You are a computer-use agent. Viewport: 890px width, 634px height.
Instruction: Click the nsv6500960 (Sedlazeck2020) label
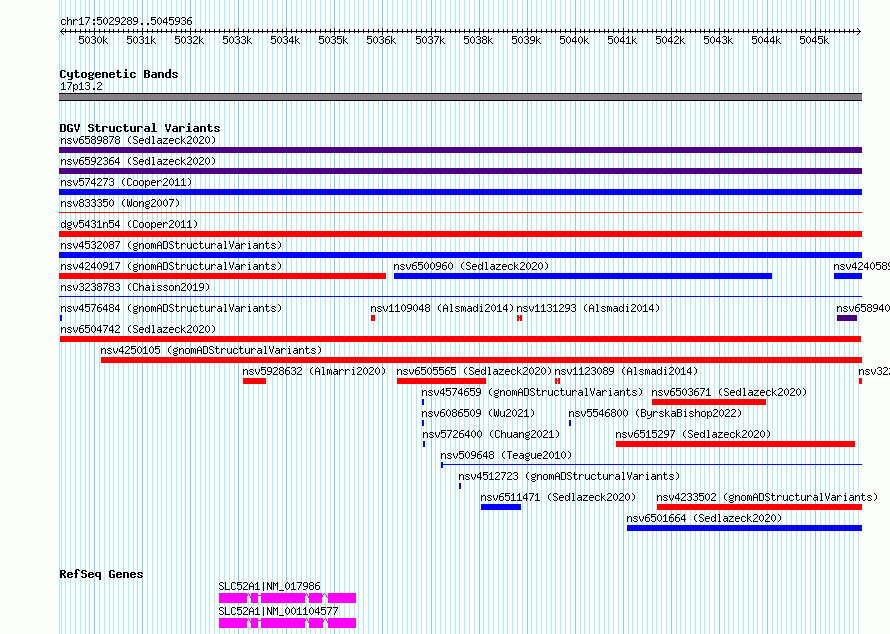coord(471,266)
